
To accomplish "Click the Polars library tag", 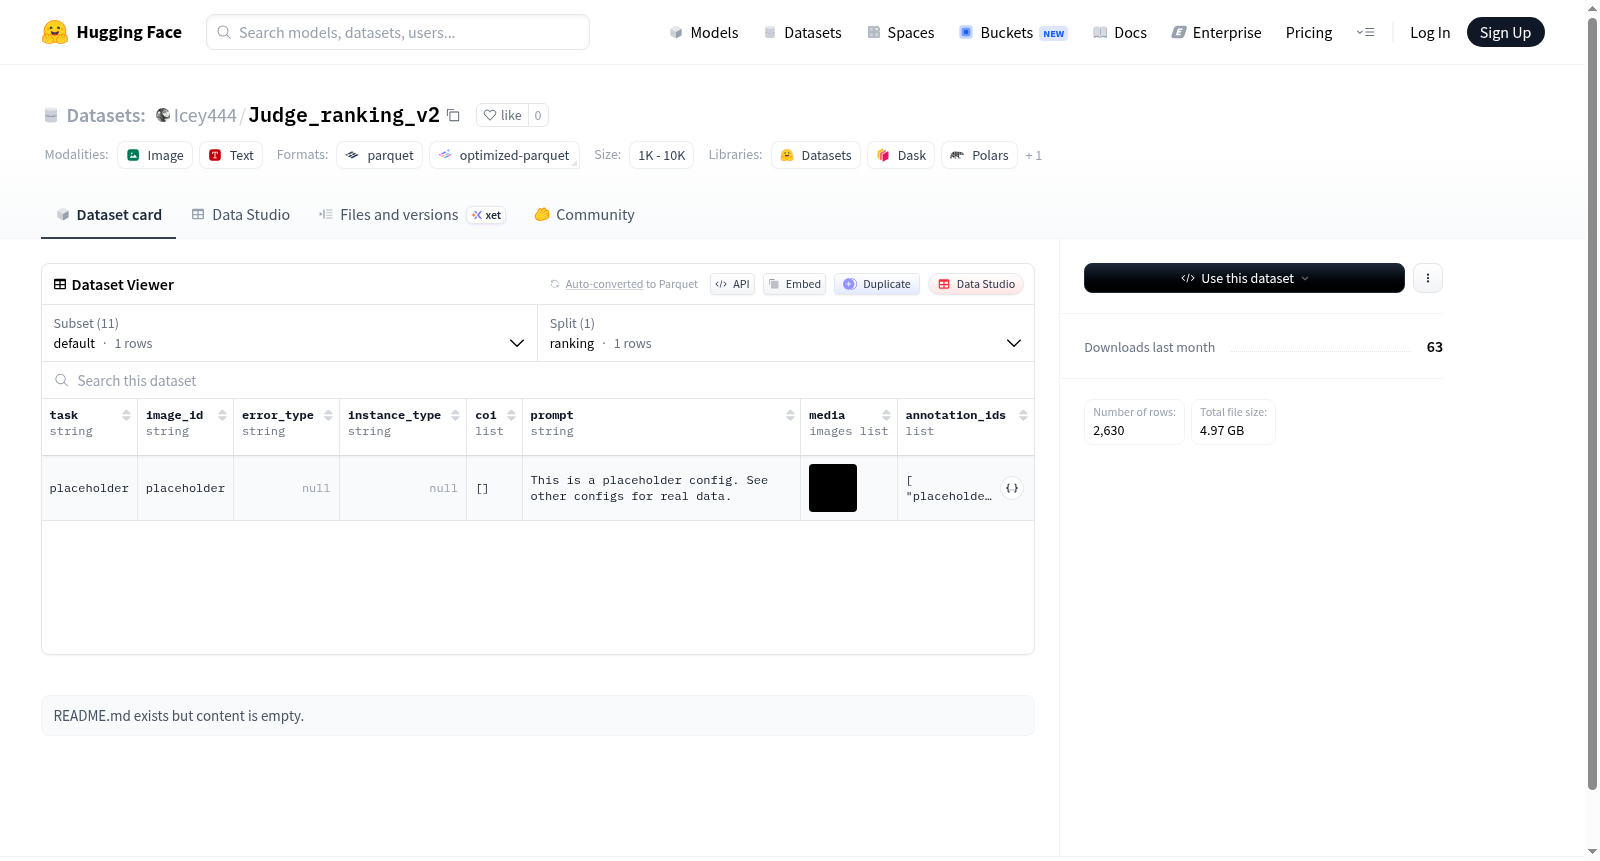I will click(x=980, y=155).
